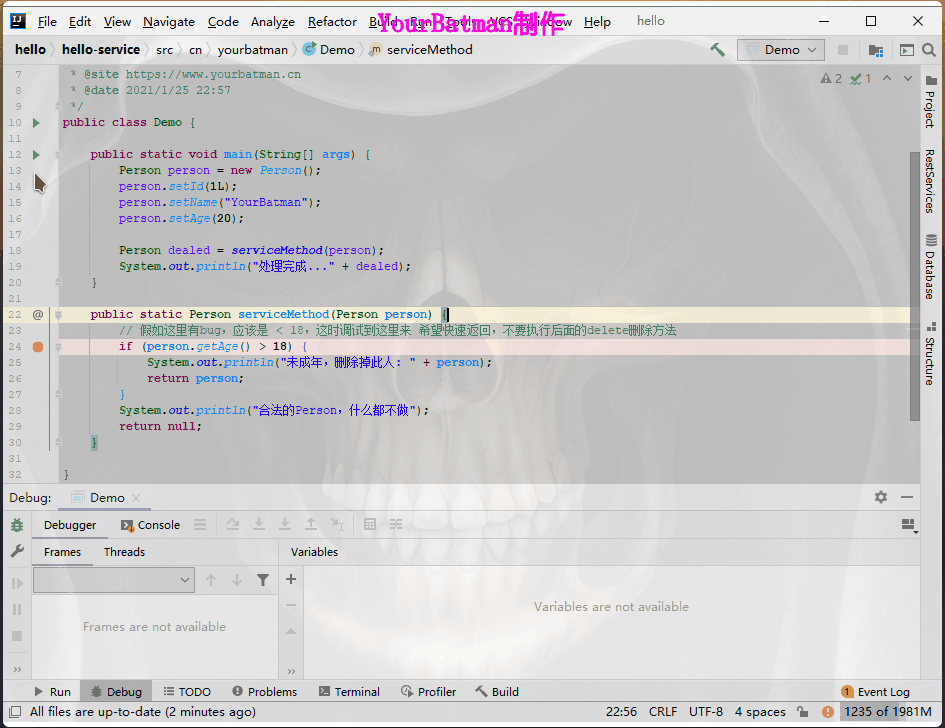Click run gutter arrow beside class Demo
Viewport: 945px width, 728px height.
pos(37,122)
